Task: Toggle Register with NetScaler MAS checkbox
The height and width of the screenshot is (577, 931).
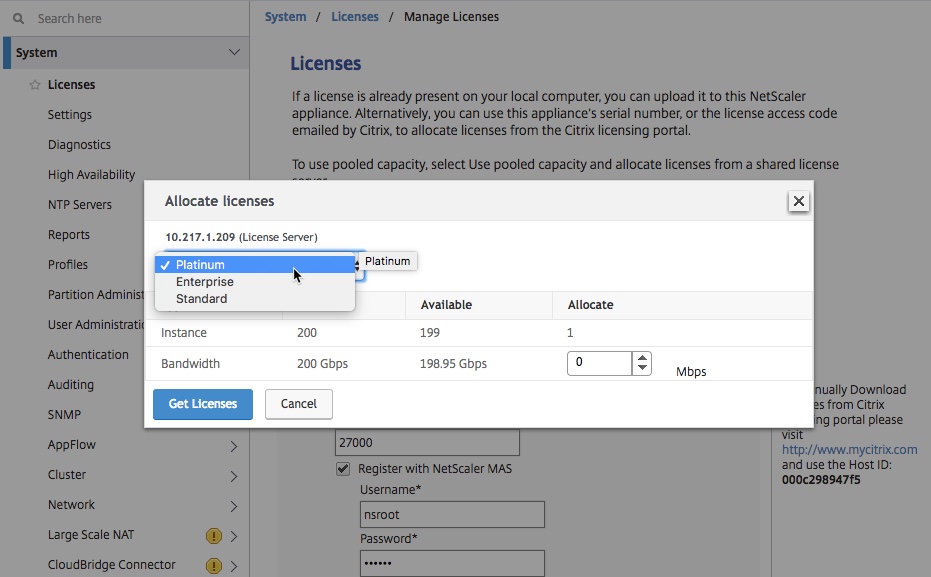Action: tap(343, 468)
